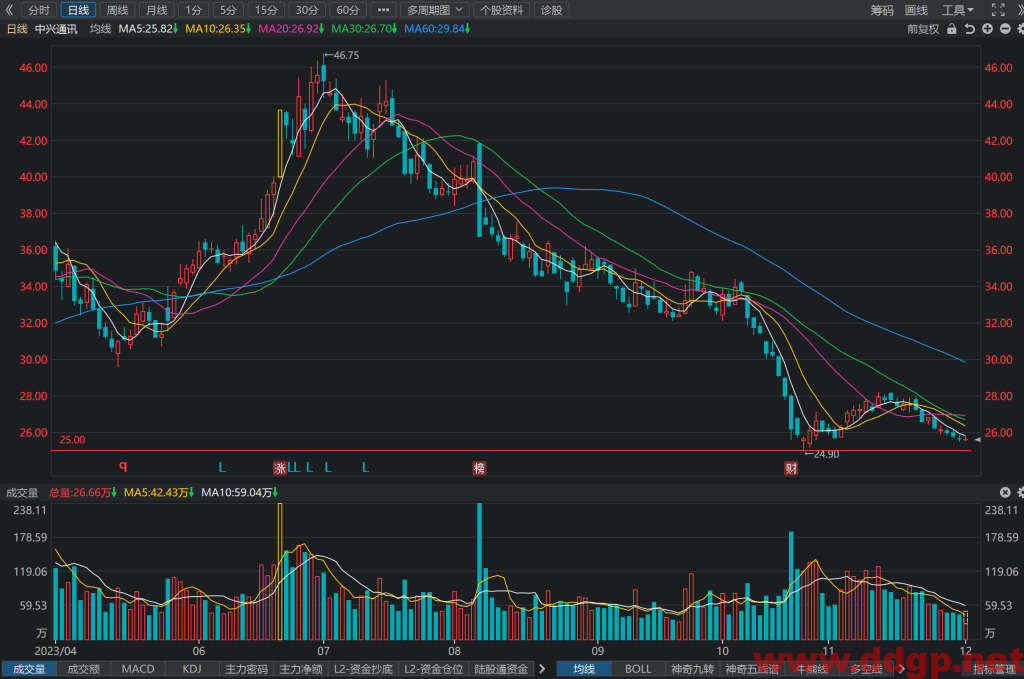The width and height of the screenshot is (1024, 679).
Task: Switch the sub-chart to MACD
Action: click(138, 669)
